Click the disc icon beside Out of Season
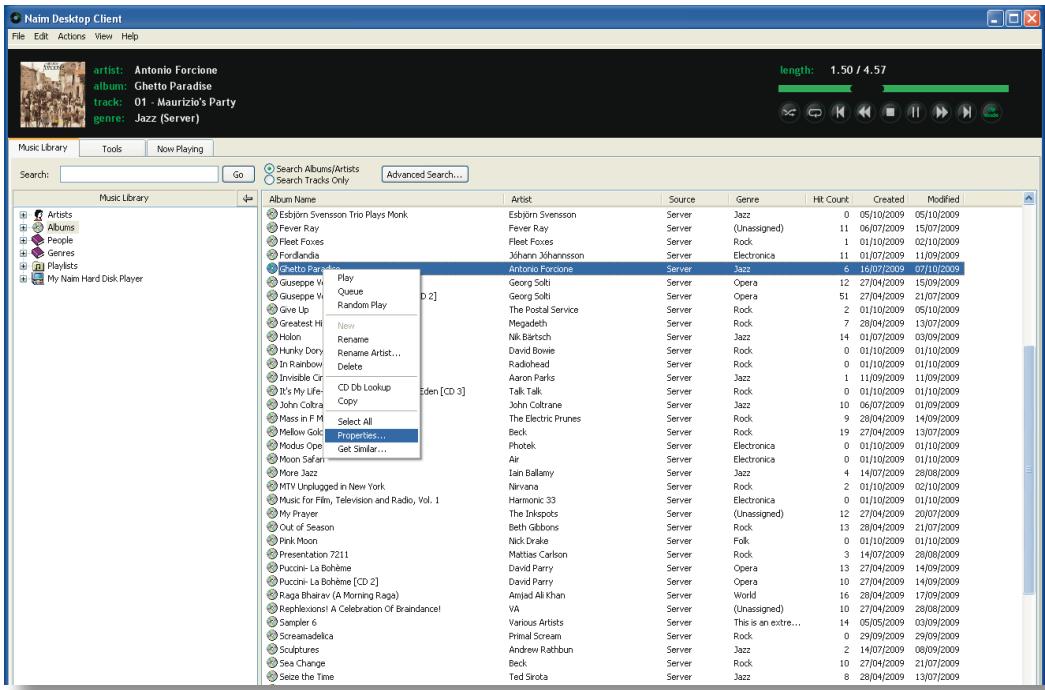 272,527
